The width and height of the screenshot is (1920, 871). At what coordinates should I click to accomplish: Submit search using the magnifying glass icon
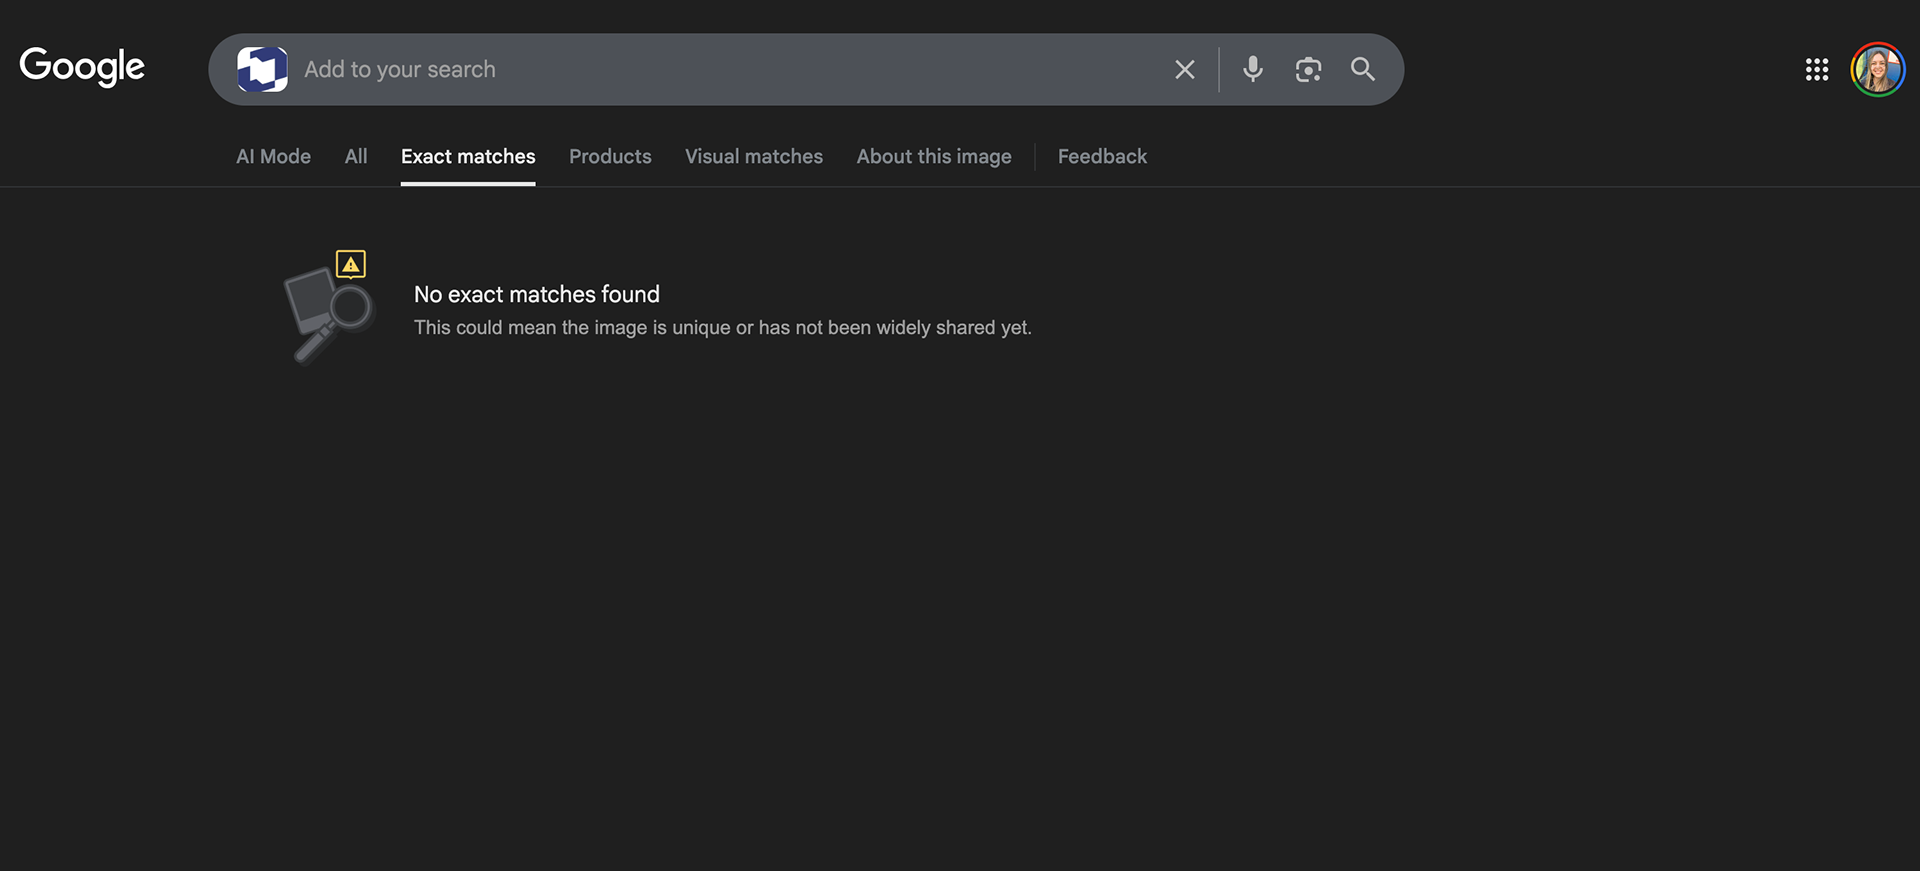1363,69
